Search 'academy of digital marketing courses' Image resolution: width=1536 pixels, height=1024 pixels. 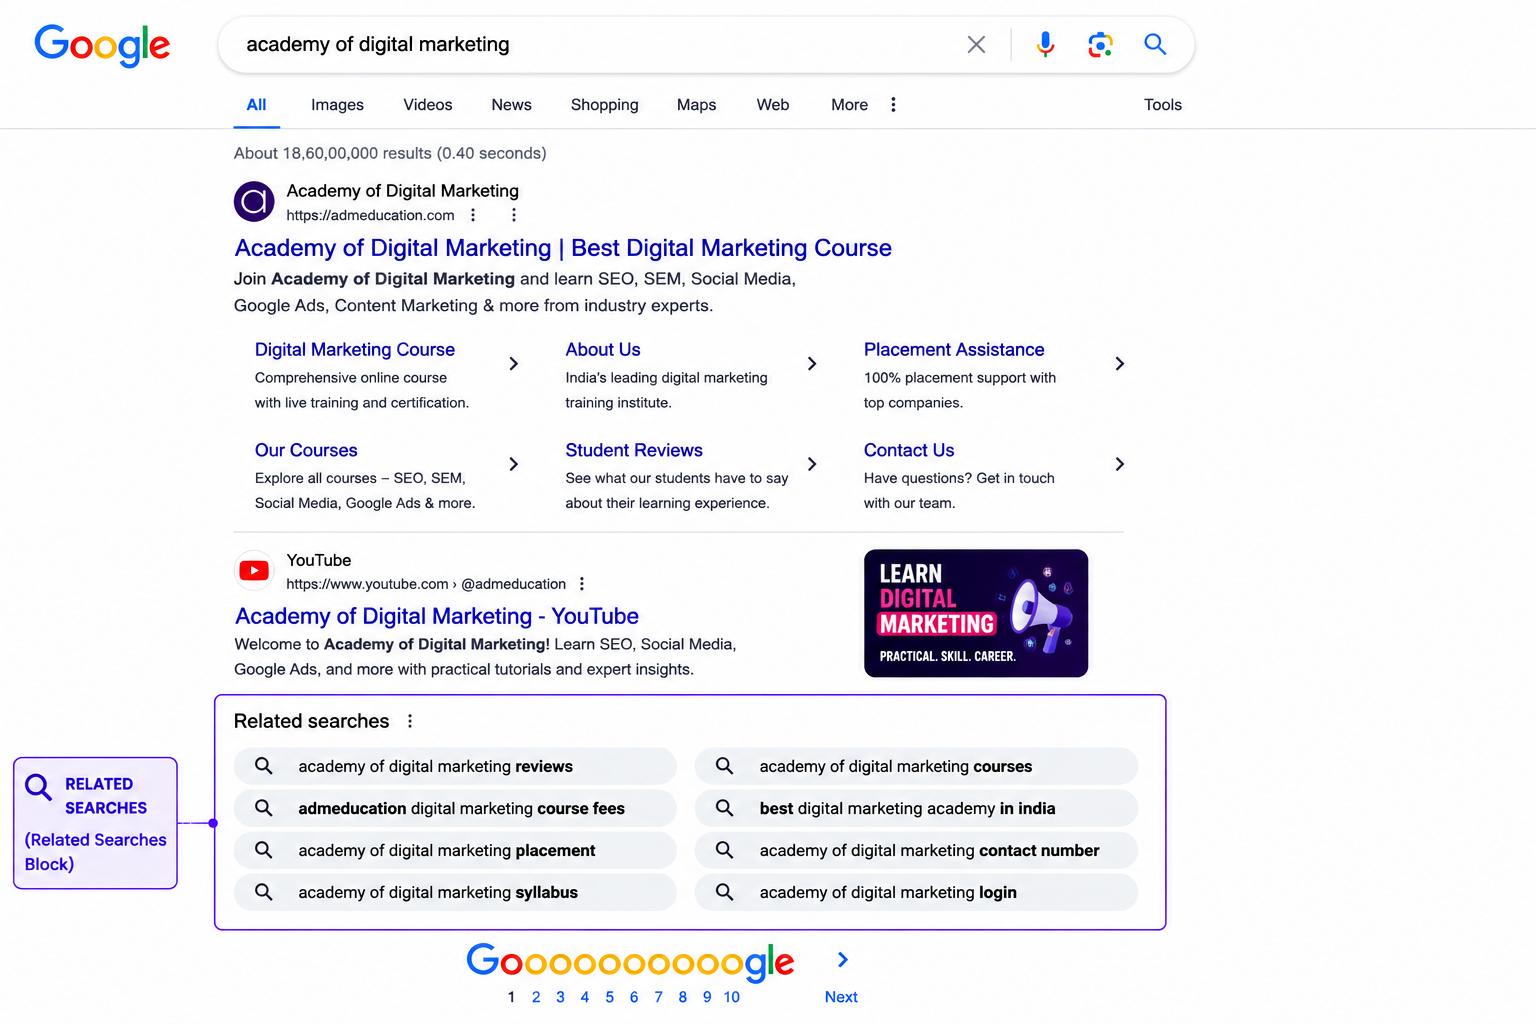coord(916,766)
